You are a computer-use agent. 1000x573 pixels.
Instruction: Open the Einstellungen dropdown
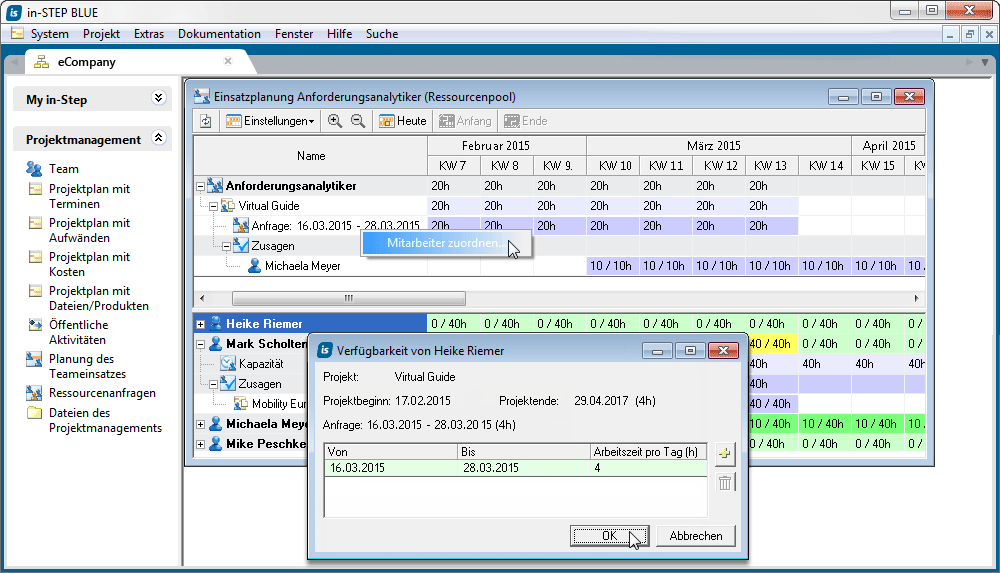pos(271,121)
